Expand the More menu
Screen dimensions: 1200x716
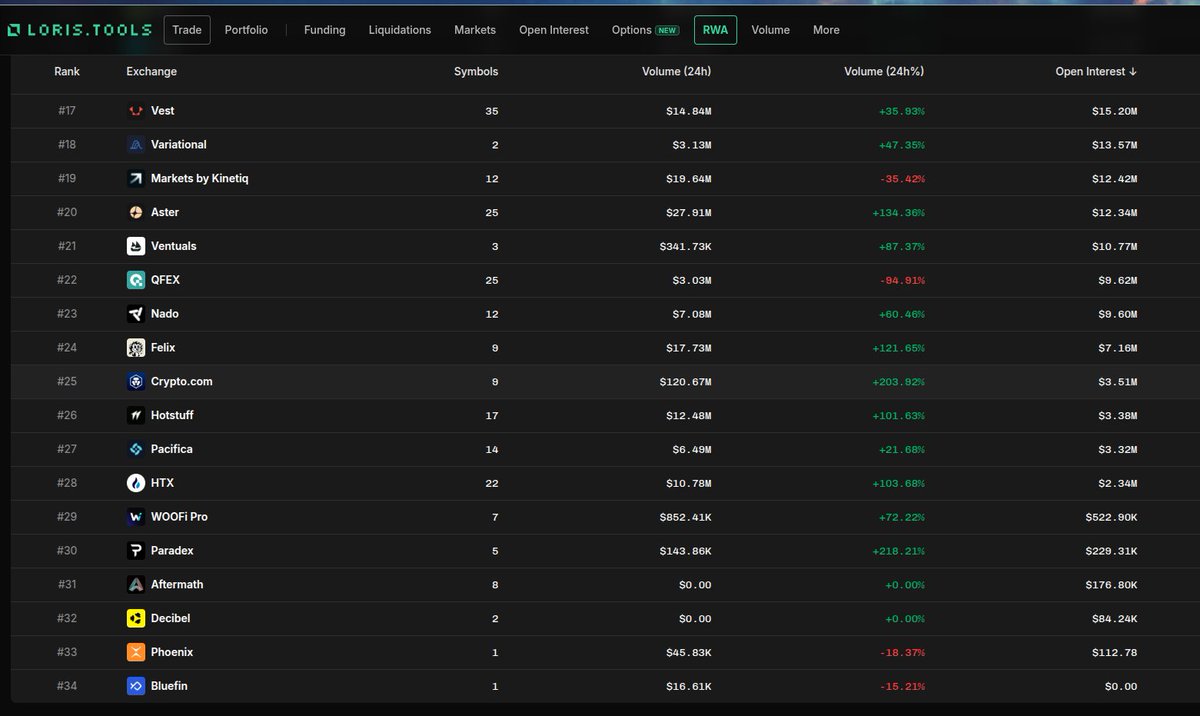tap(826, 30)
